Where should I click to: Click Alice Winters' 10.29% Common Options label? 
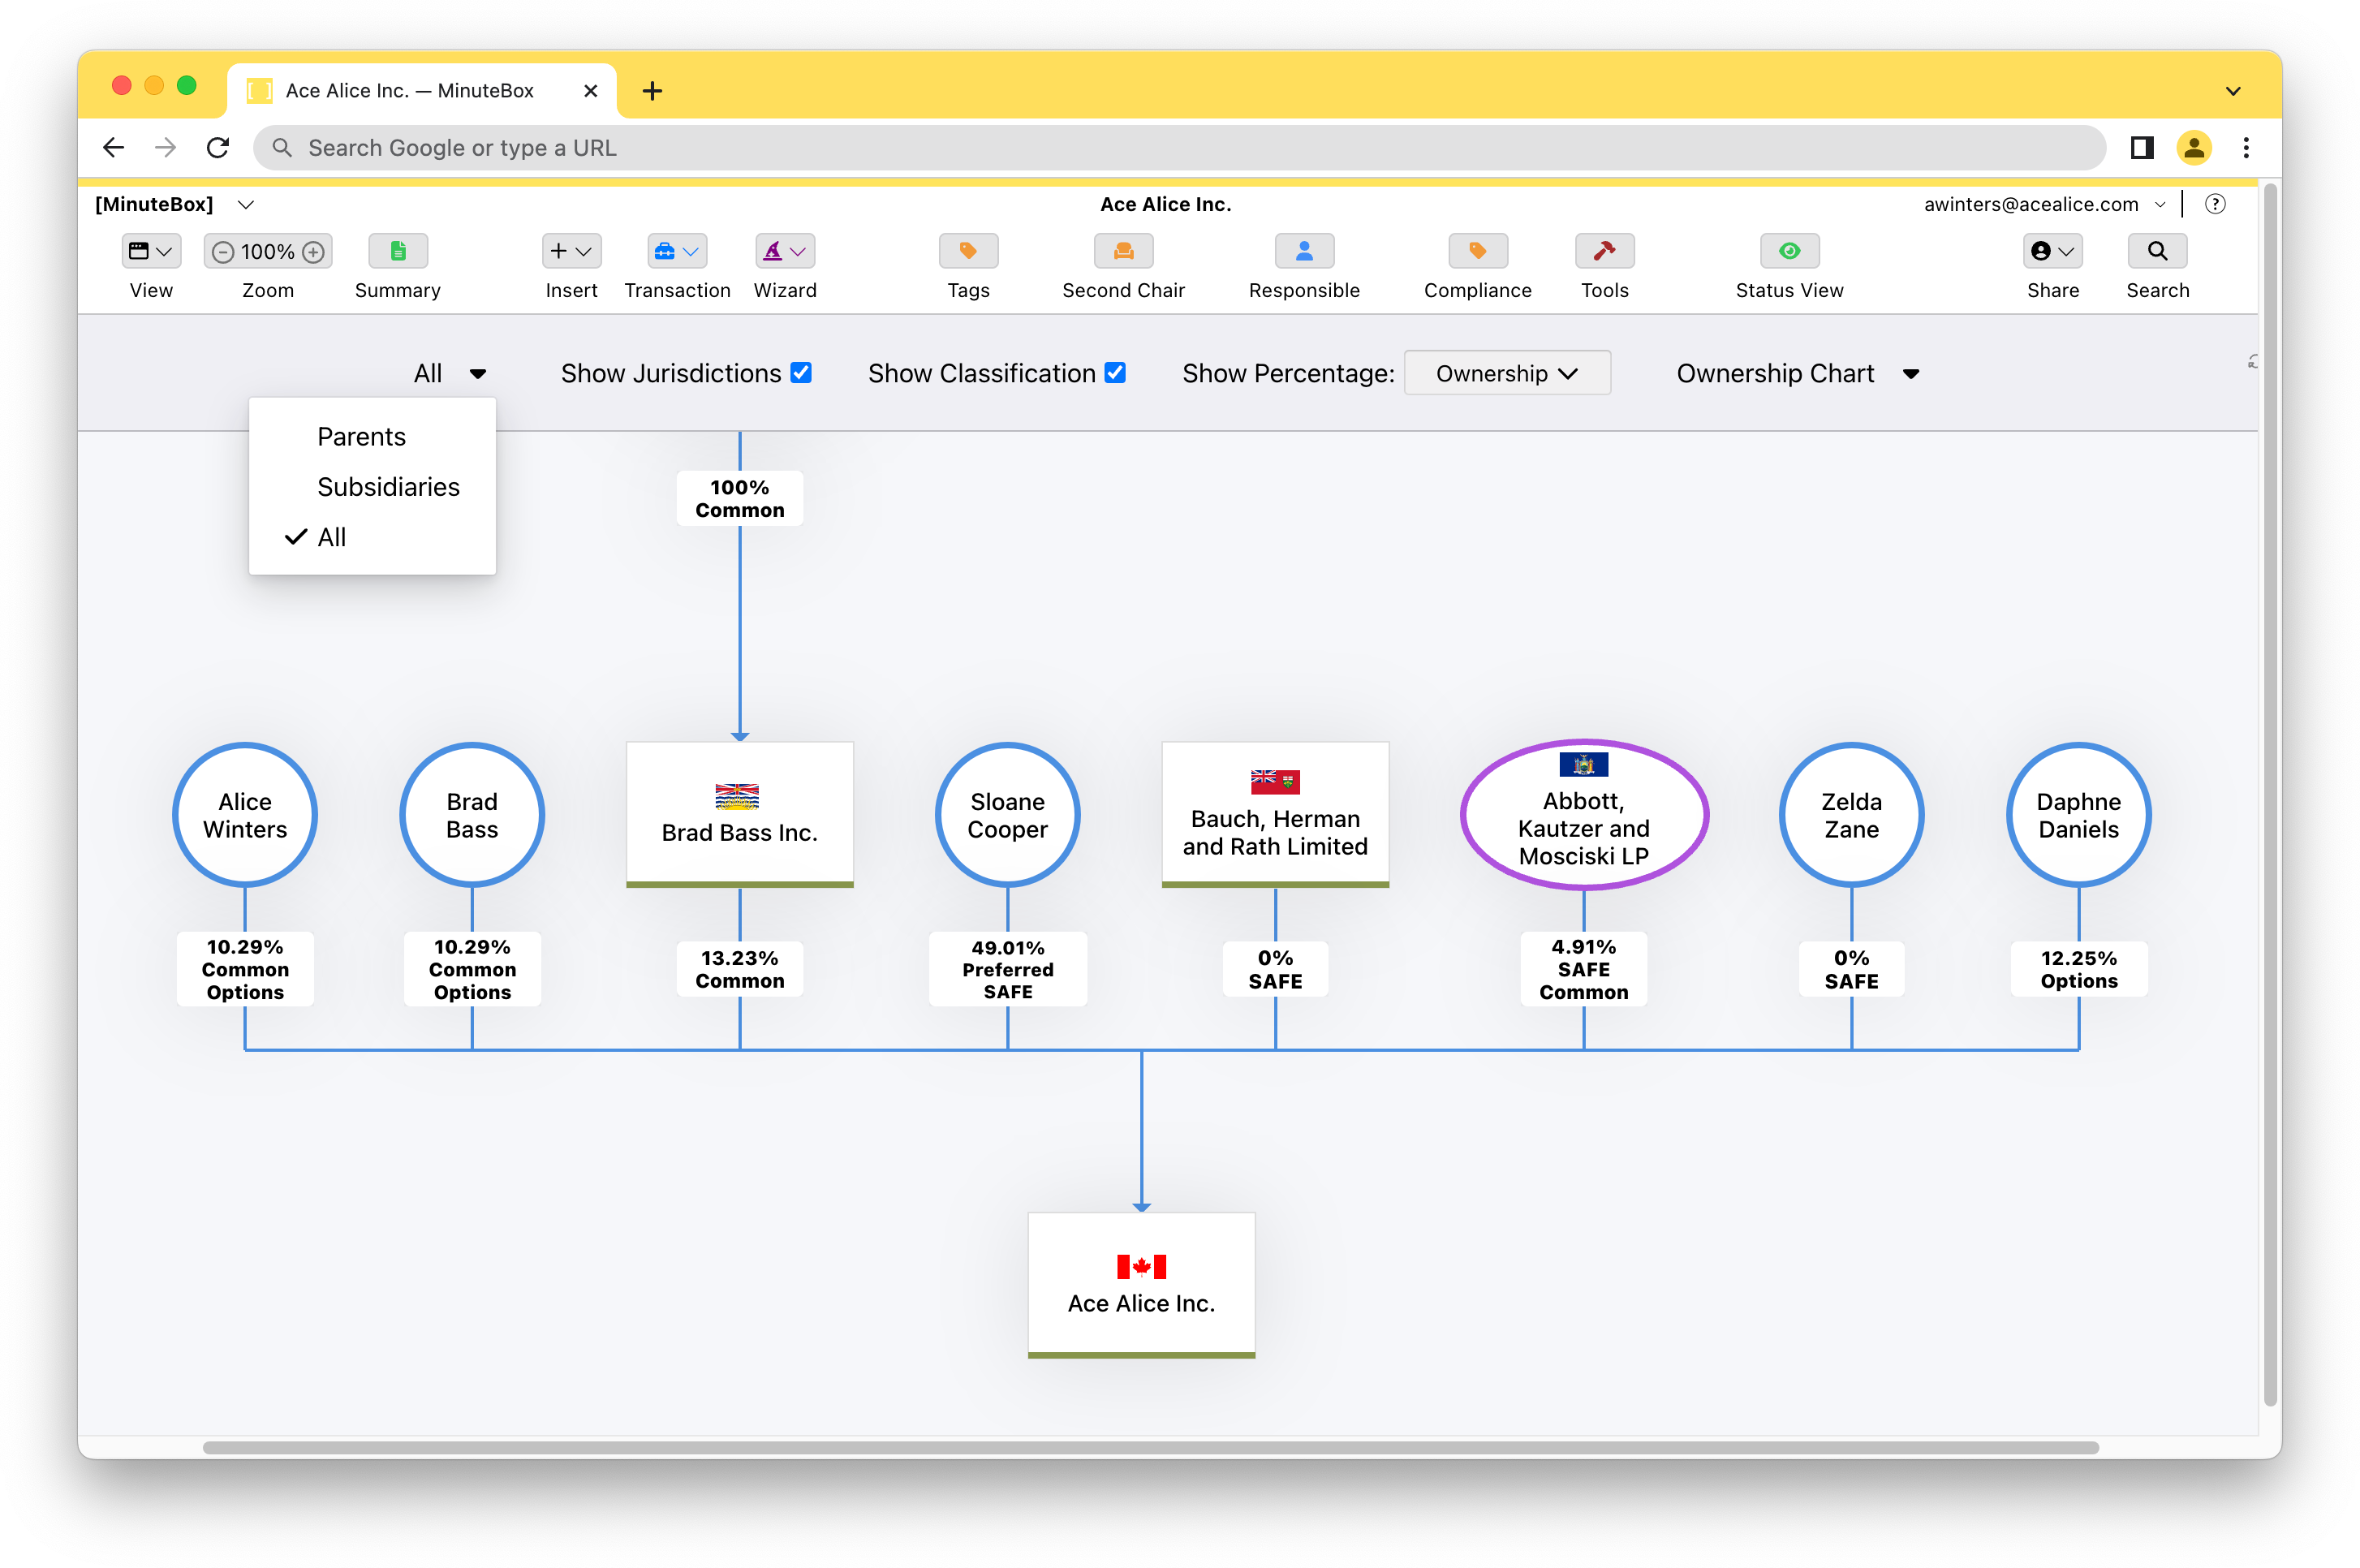tap(244, 969)
